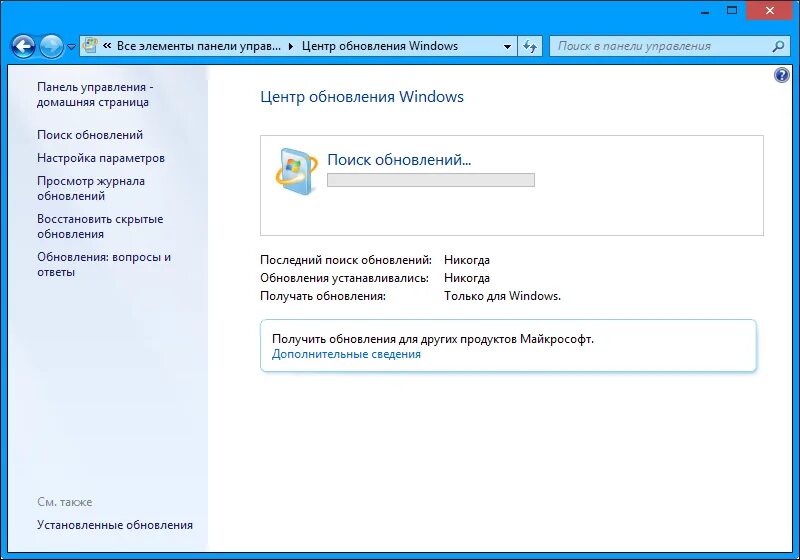The height and width of the screenshot is (560, 800).
Task: Click the 'Поиск обновлений...' status heading
Action: 399,160
